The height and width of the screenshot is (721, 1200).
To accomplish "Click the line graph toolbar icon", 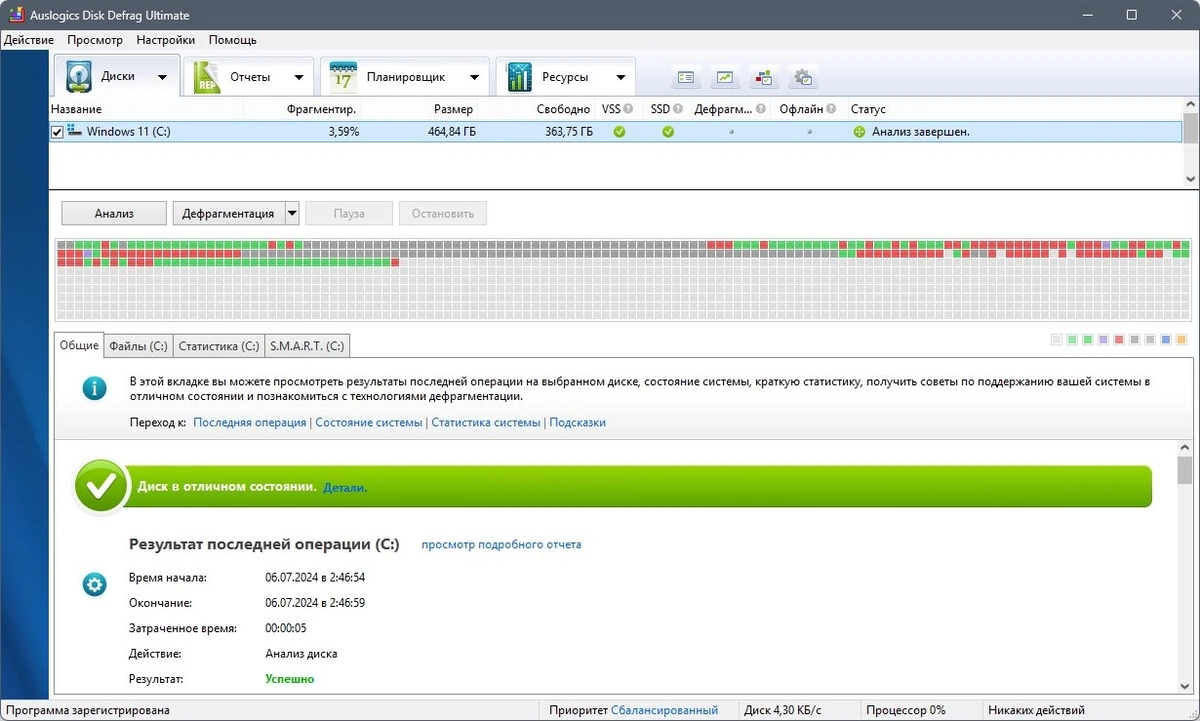I will [x=724, y=77].
